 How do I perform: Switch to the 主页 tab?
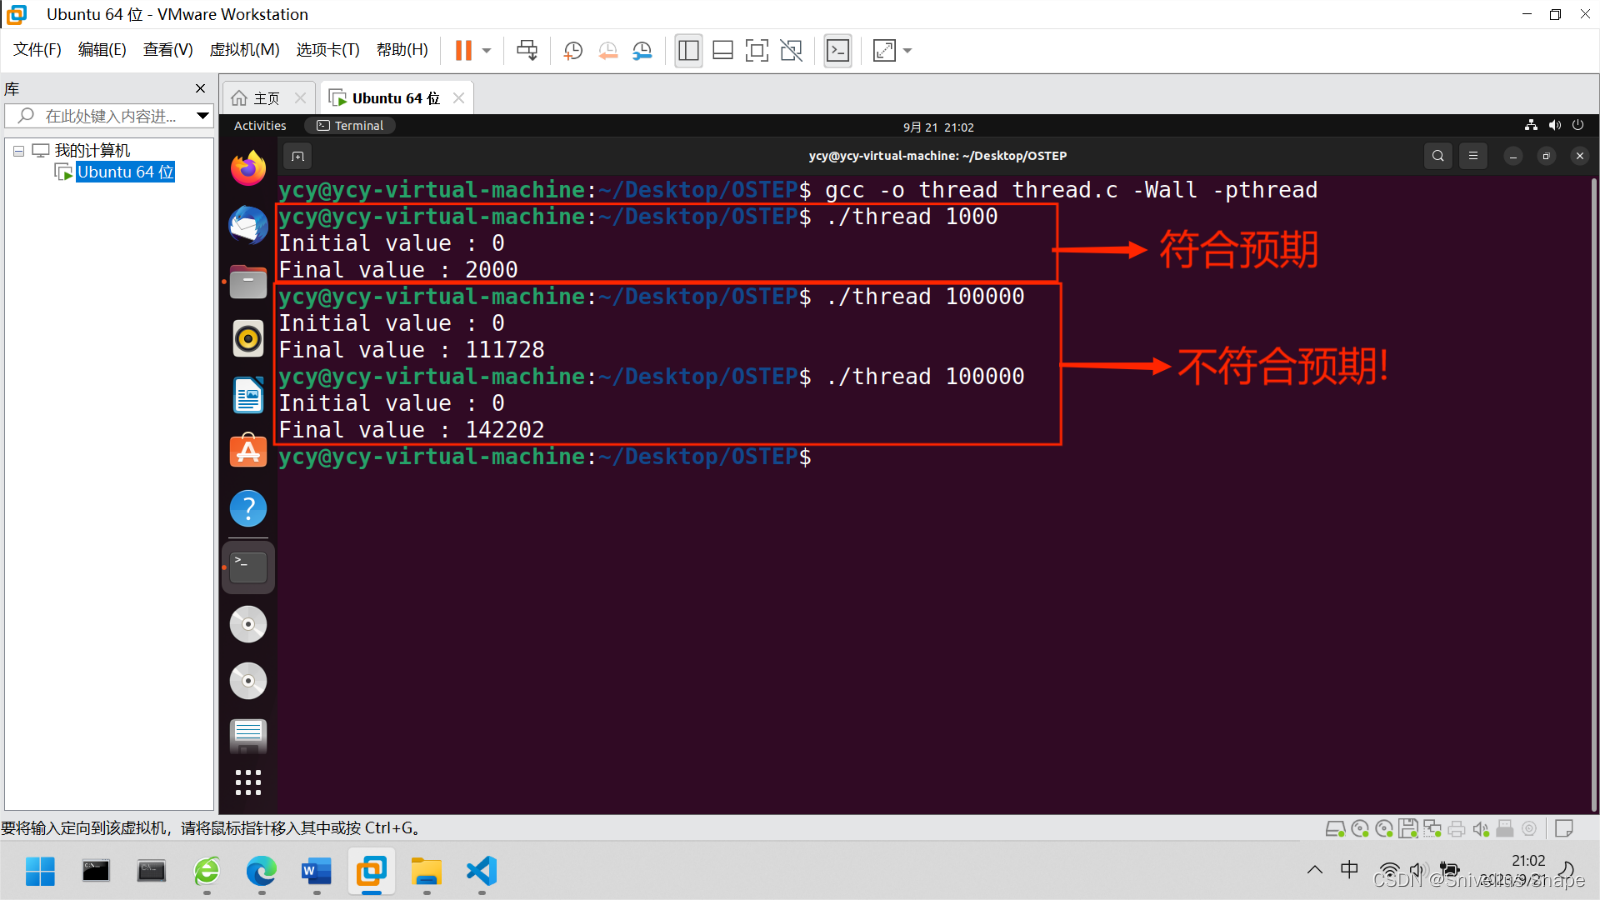(x=263, y=97)
